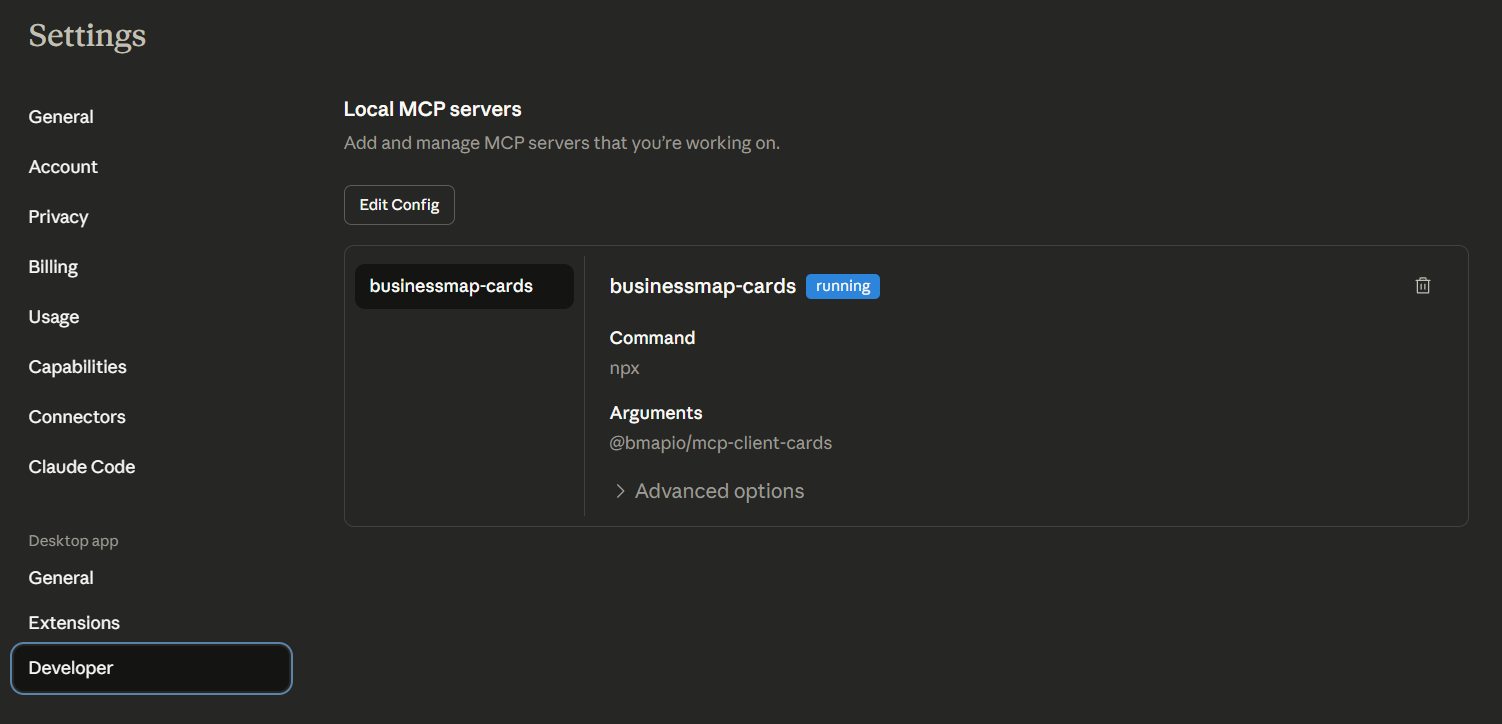The height and width of the screenshot is (724, 1502).
Task: Select businessmap-cards in the server list
Action: 464,286
